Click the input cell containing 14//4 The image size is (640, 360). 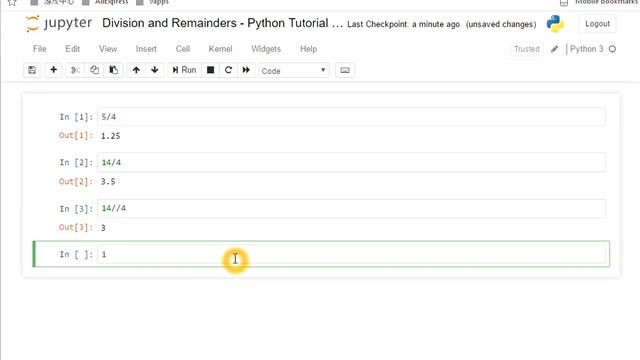[x=351, y=208]
